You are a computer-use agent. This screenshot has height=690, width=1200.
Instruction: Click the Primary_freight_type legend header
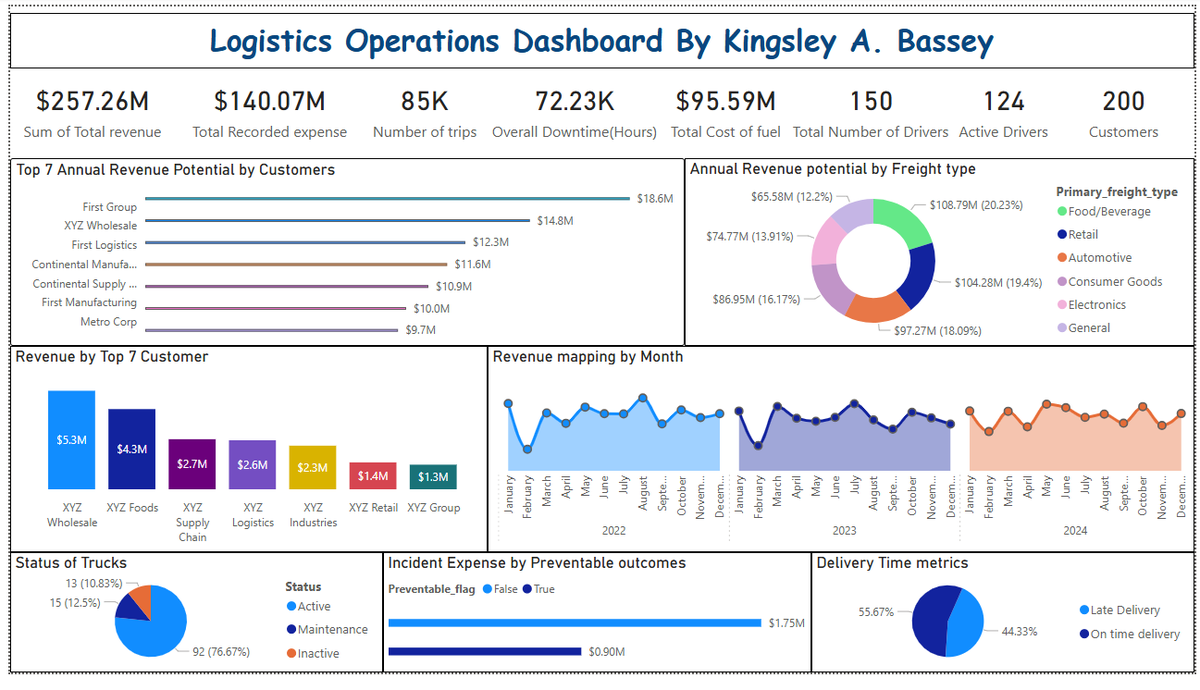tap(1117, 192)
